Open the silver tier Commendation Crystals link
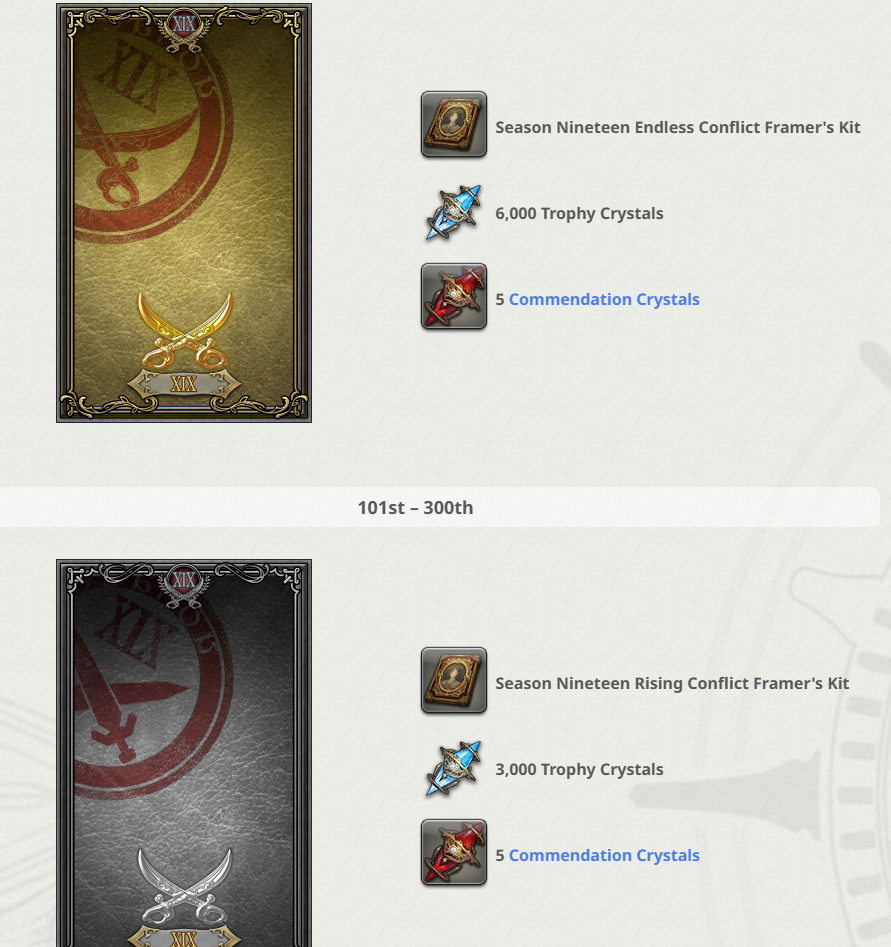 pos(604,855)
